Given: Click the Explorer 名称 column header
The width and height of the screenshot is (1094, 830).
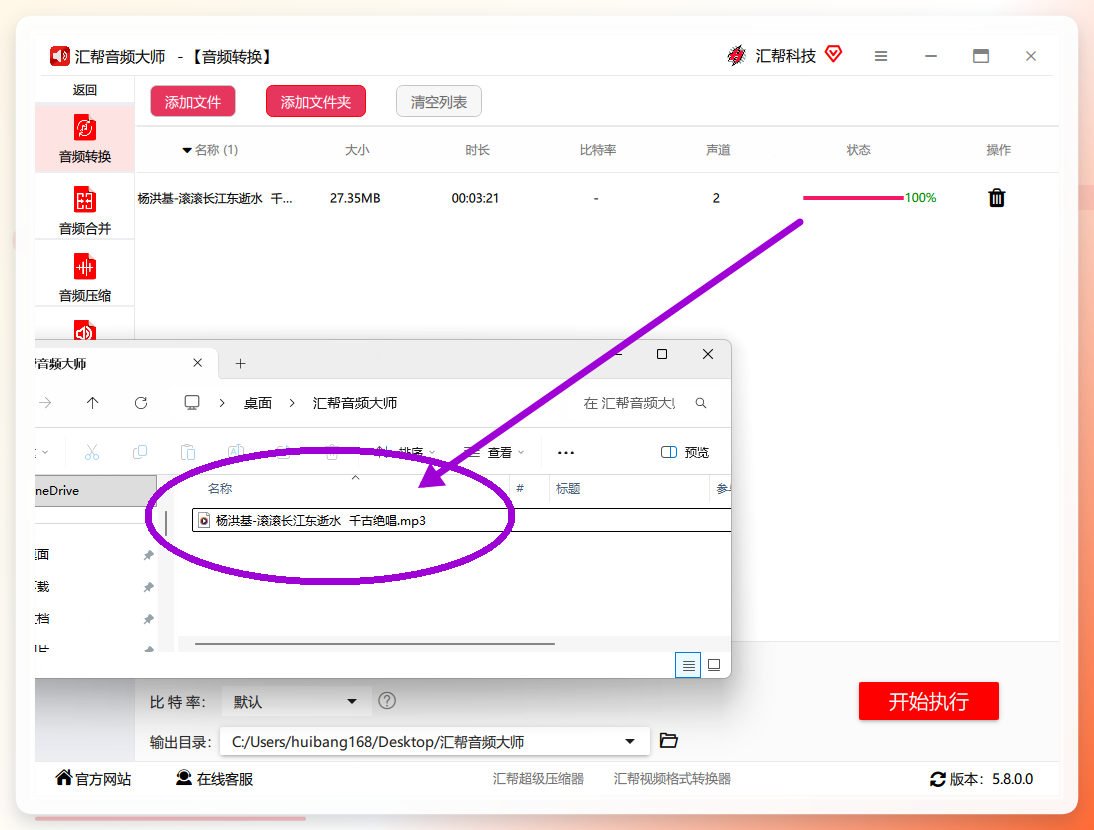Looking at the screenshot, I should [x=220, y=489].
